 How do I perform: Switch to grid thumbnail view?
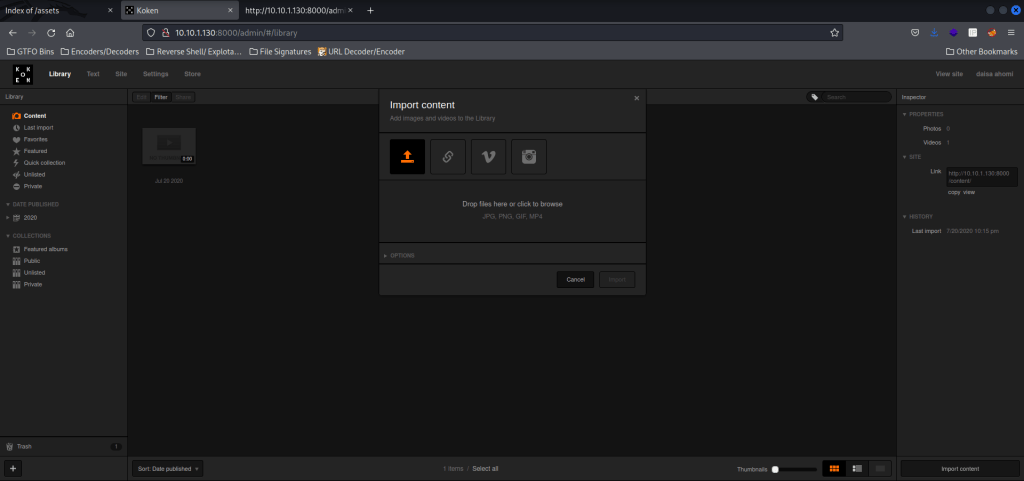tap(832, 468)
